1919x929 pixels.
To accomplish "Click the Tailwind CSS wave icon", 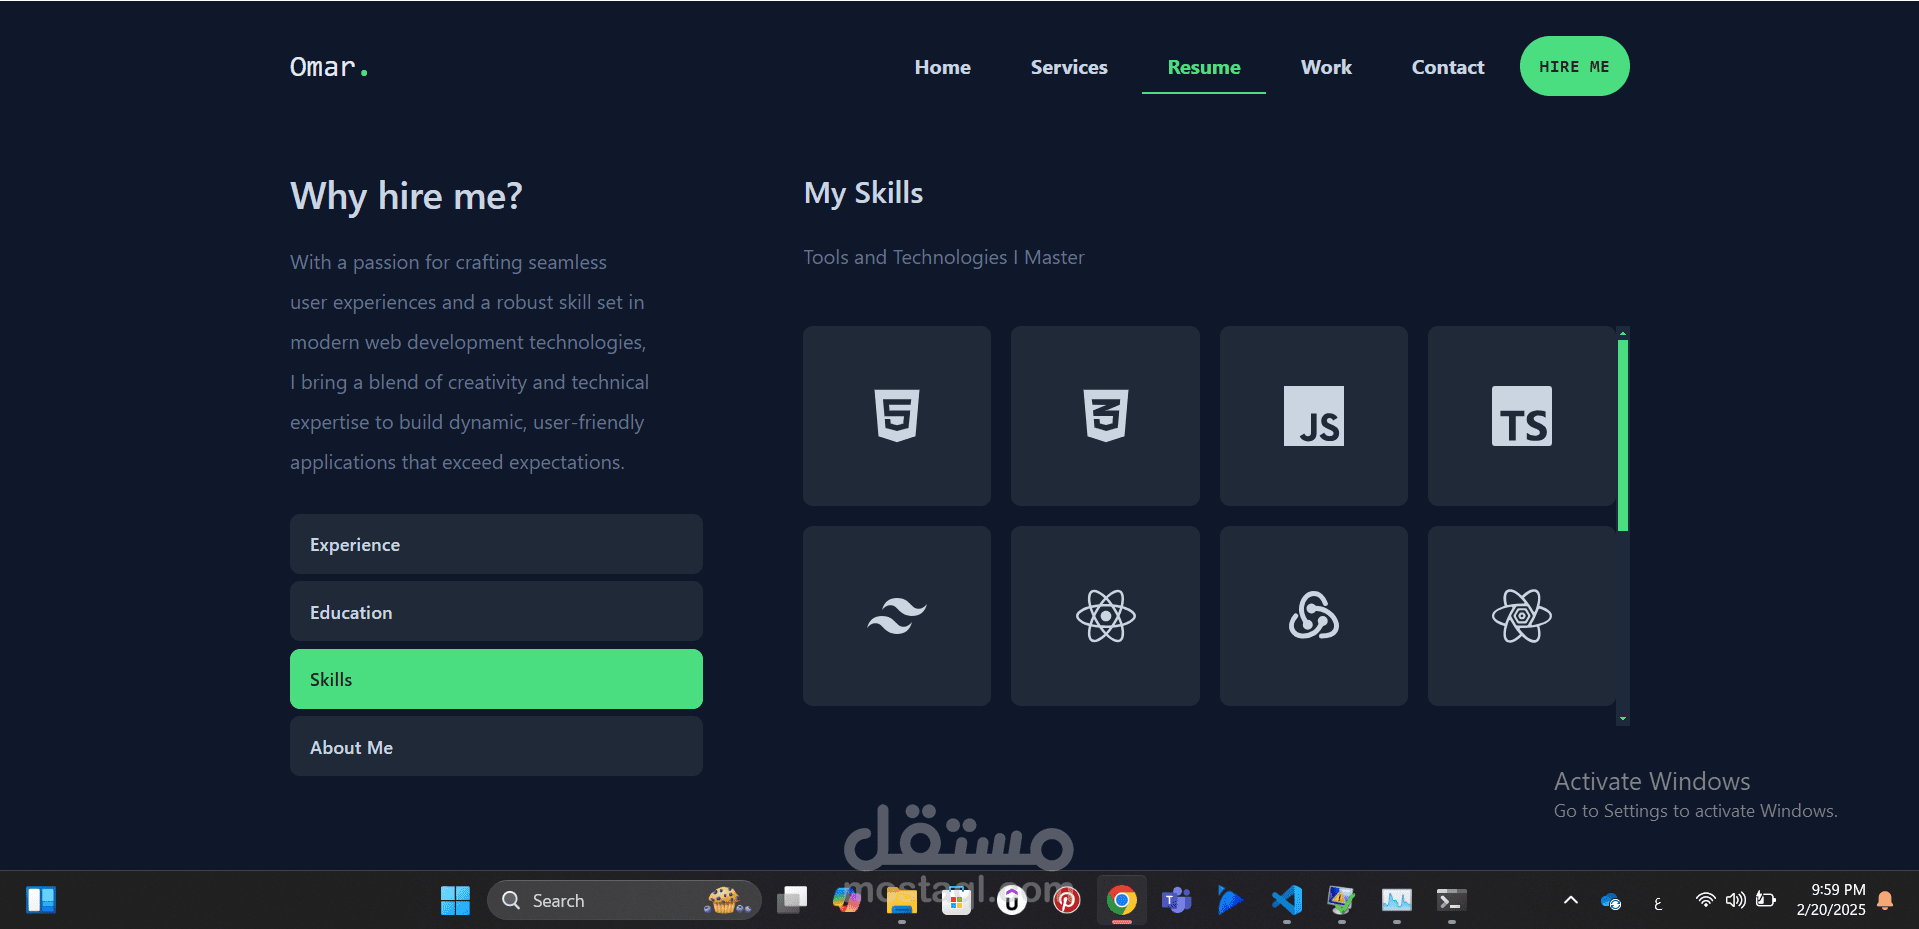I will pyautogui.click(x=897, y=616).
